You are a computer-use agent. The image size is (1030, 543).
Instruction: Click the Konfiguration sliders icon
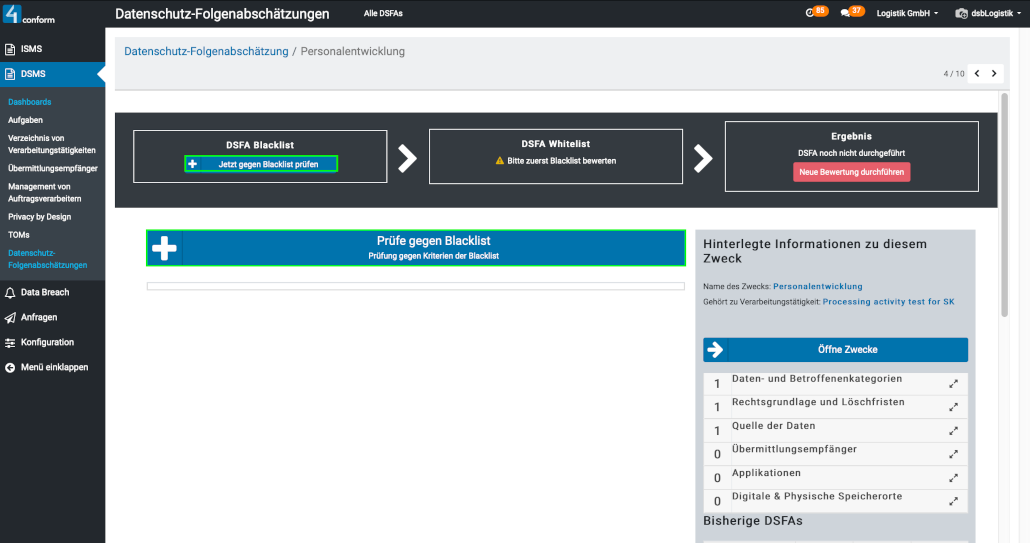(x=10, y=342)
